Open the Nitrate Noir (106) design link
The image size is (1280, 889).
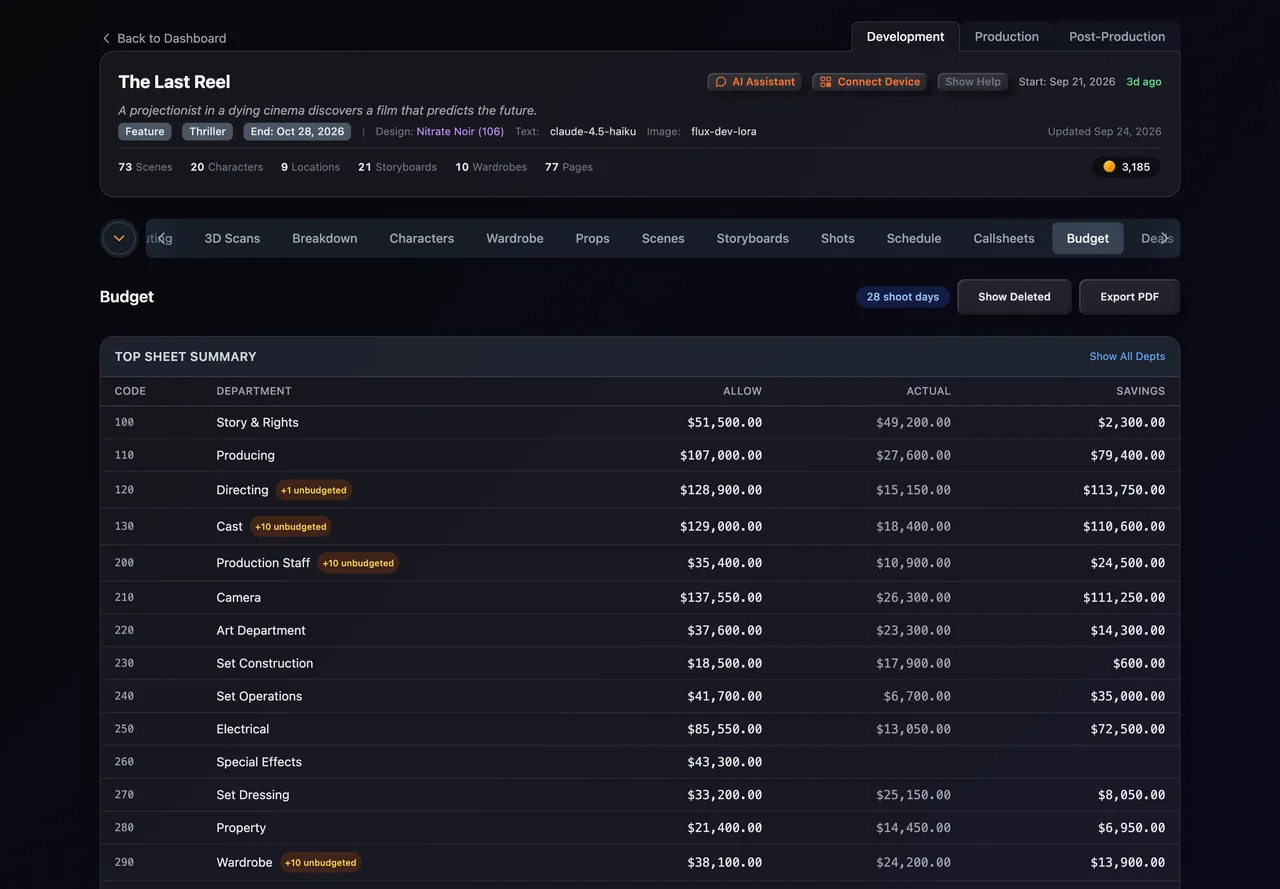[x=460, y=132]
